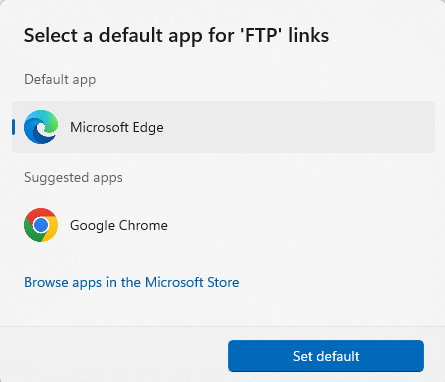Select Microsoft Edge as the default app
This screenshot has height=382, width=445.
coord(223,127)
